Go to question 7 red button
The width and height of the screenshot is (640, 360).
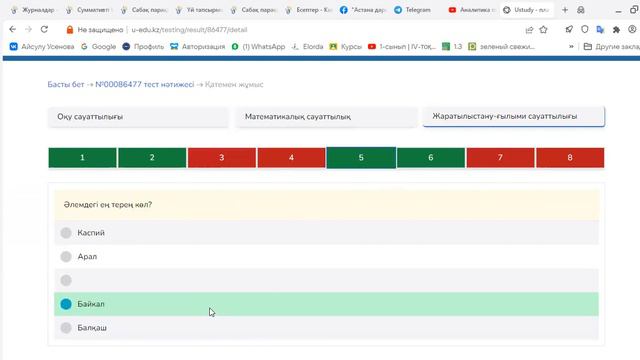[500, 158]
